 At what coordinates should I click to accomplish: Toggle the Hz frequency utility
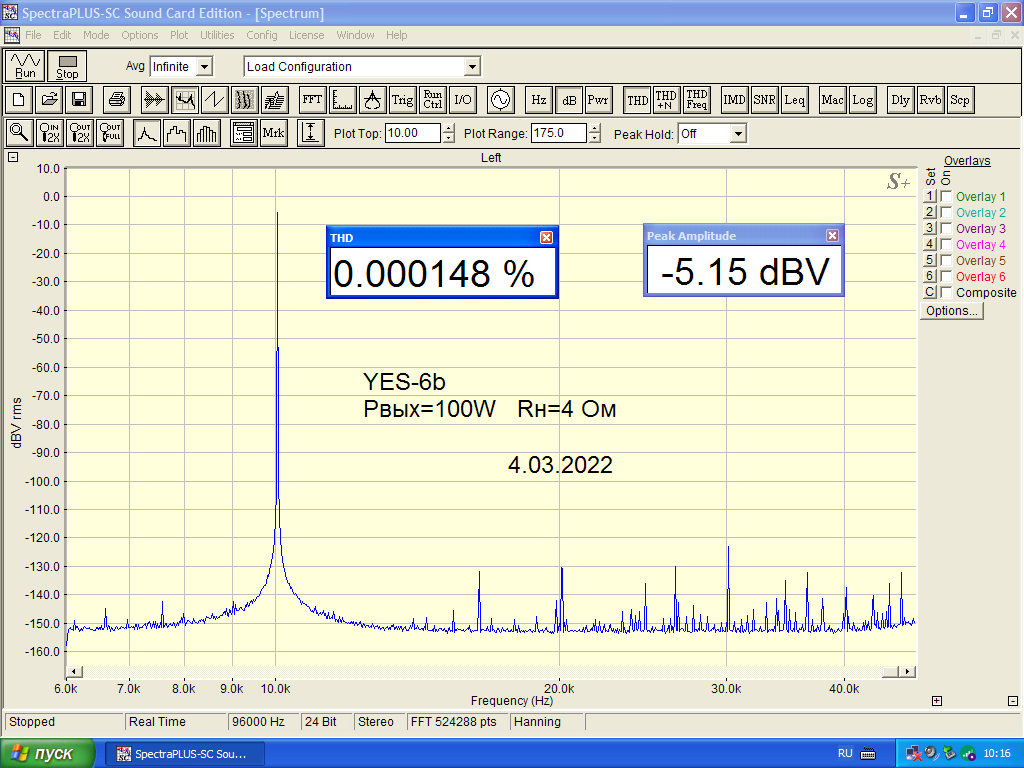(x=538, y=100)
